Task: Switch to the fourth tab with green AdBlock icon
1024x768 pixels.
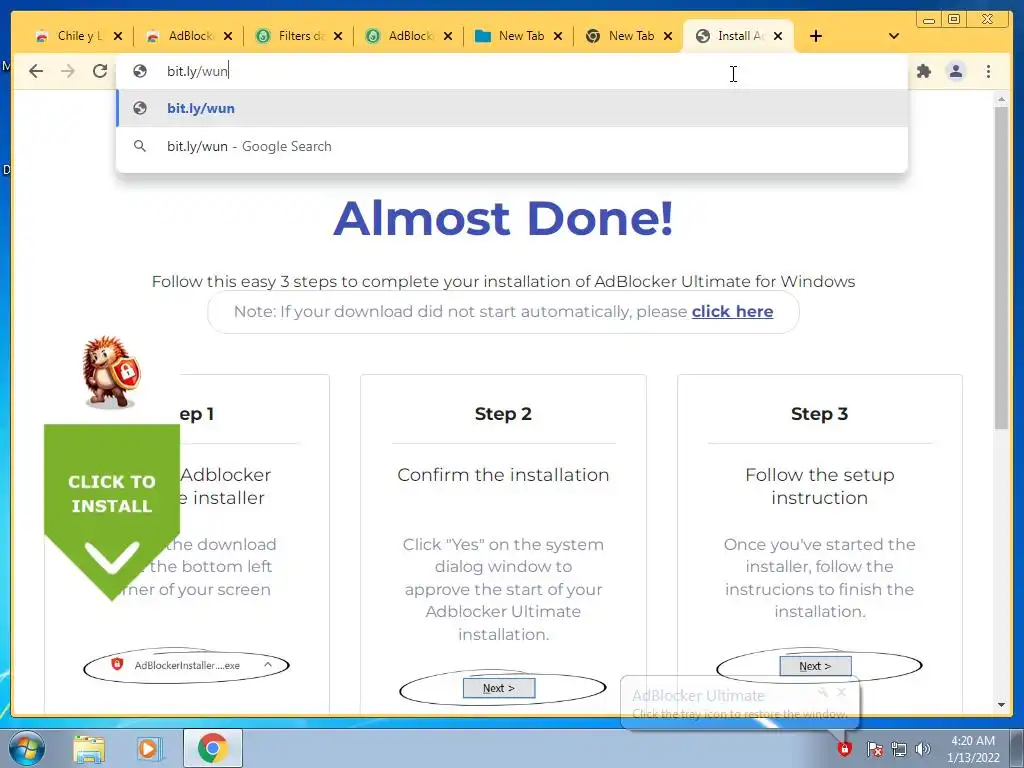Action: [x=409, y=36]
